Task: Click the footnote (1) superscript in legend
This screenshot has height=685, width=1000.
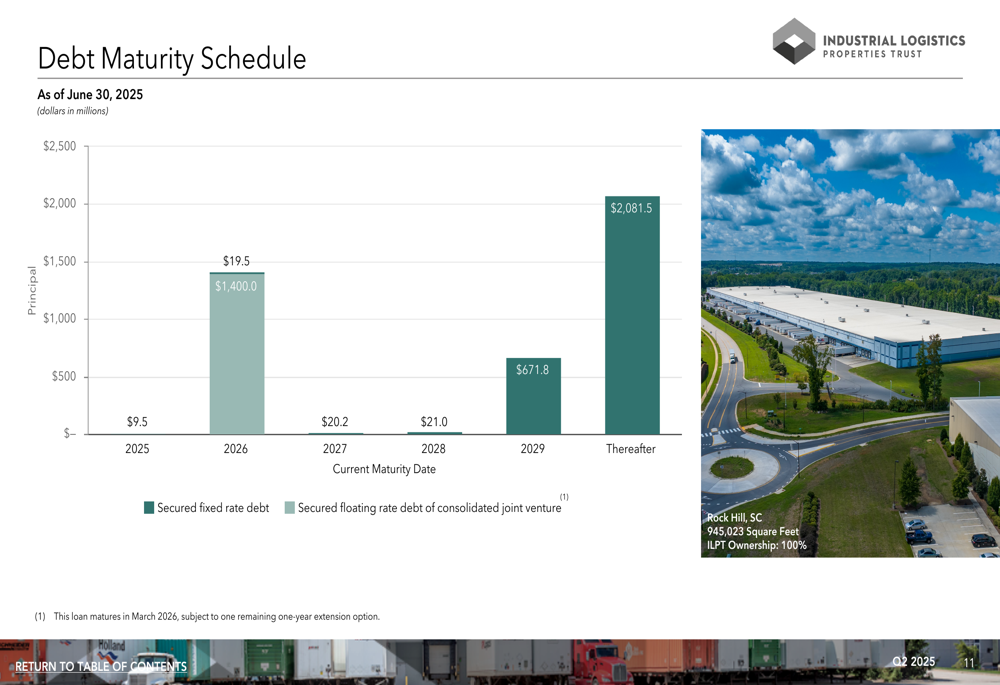Action: [564, 497]
